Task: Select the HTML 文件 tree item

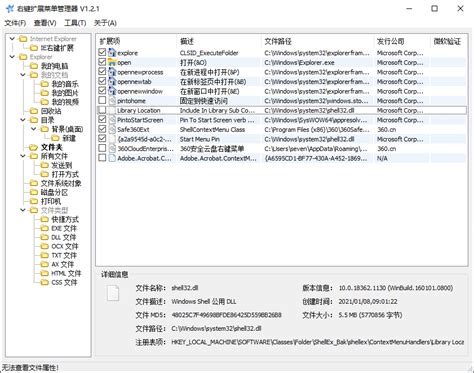Action: [66, 273]
